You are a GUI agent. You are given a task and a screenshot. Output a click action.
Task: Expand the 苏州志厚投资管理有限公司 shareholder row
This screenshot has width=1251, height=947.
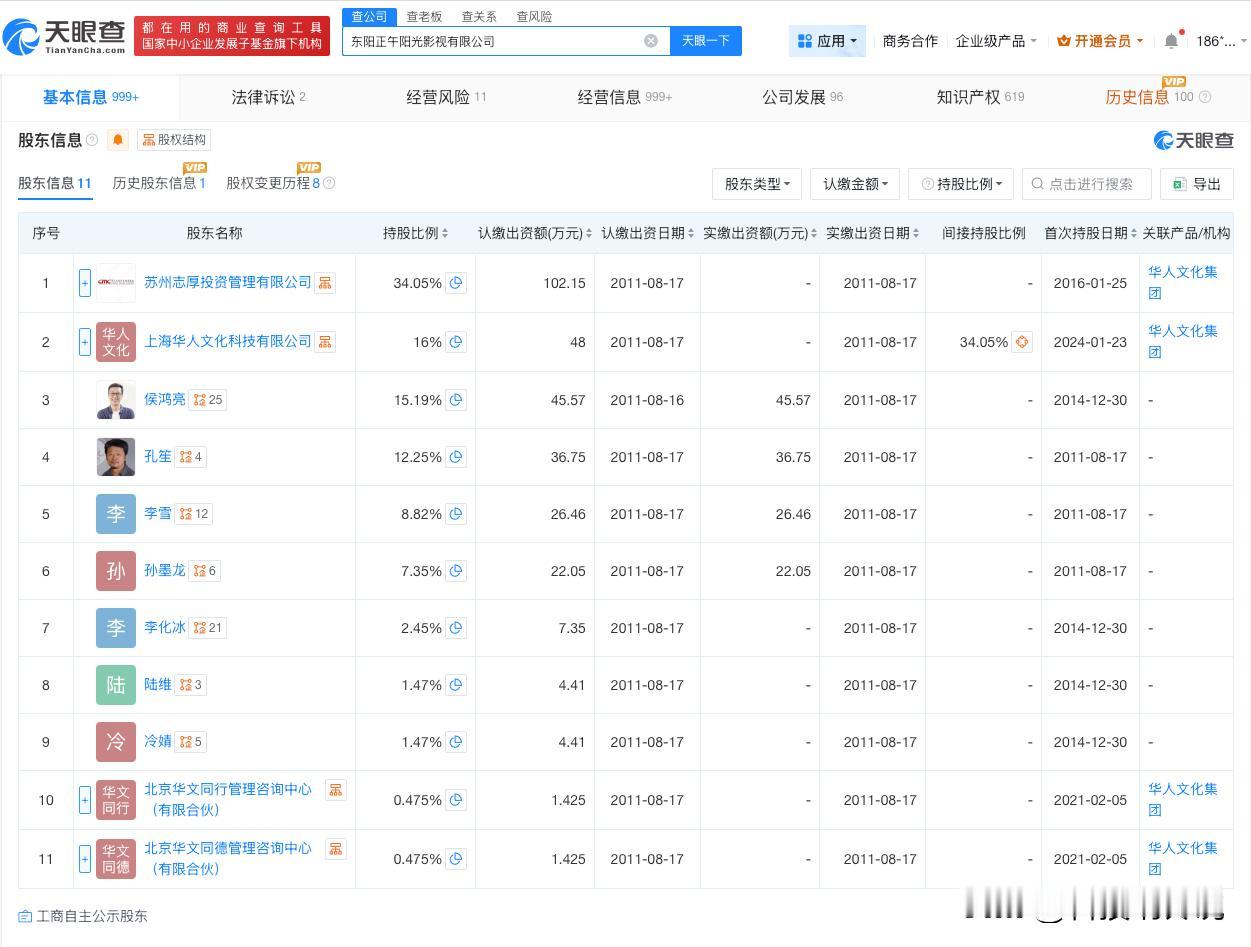click(85, 283)
